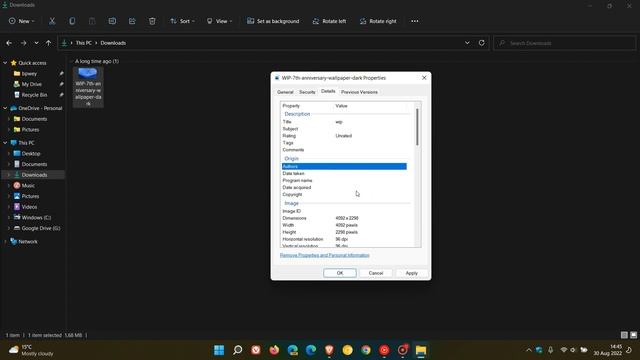The height and width of the screenshot is (360, 640).
Task: Select OneDrive Pictures folder
Action: tap(30, 129)
